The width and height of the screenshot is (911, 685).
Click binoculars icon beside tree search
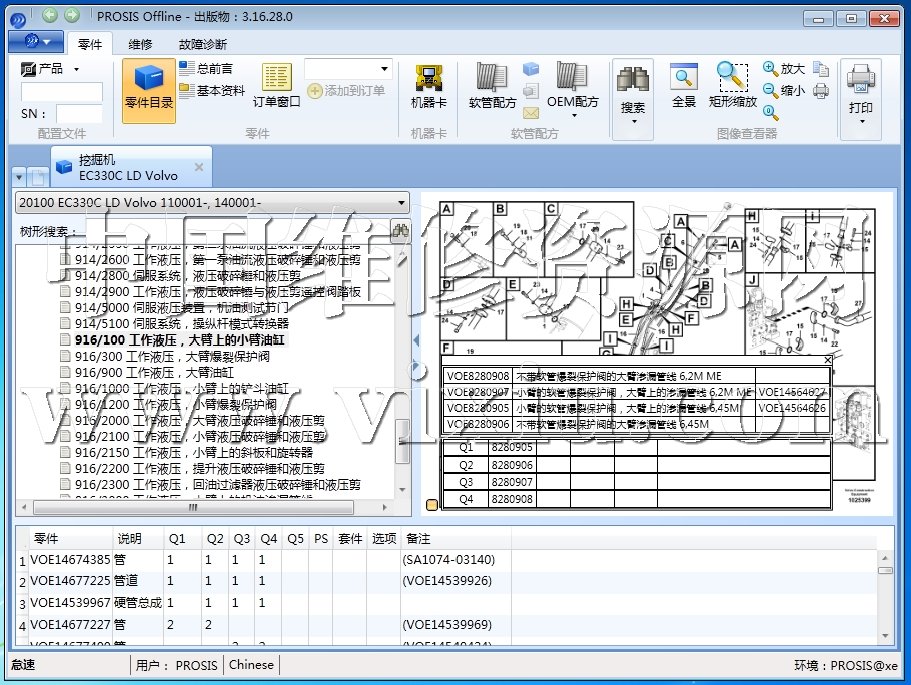point(400,231)
